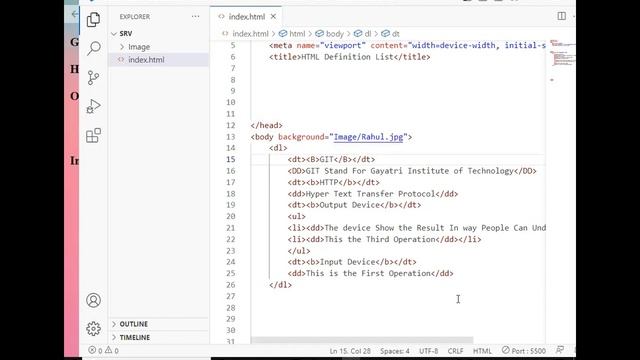The width and height of the screenshot is (640, 360).
Task: Open Run and Debug view icon
Action: pos(93,107)
